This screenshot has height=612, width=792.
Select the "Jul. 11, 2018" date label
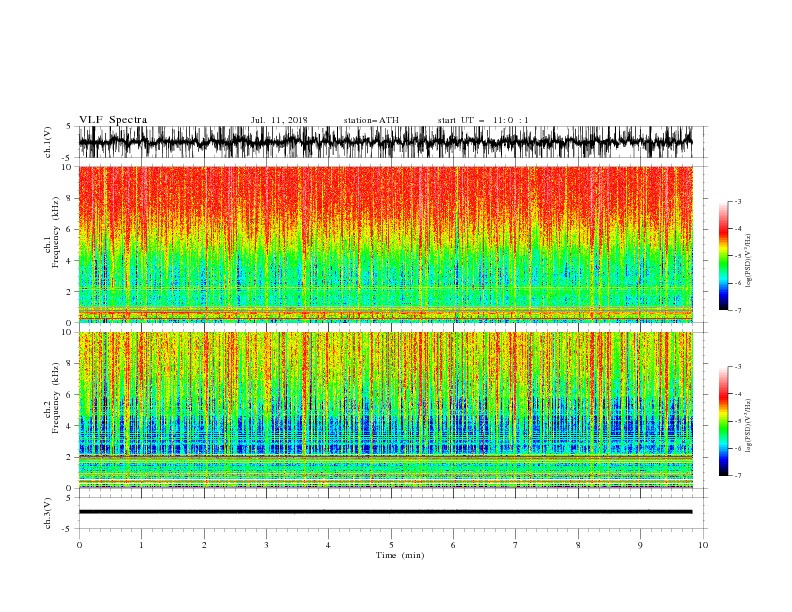(279, 120)
